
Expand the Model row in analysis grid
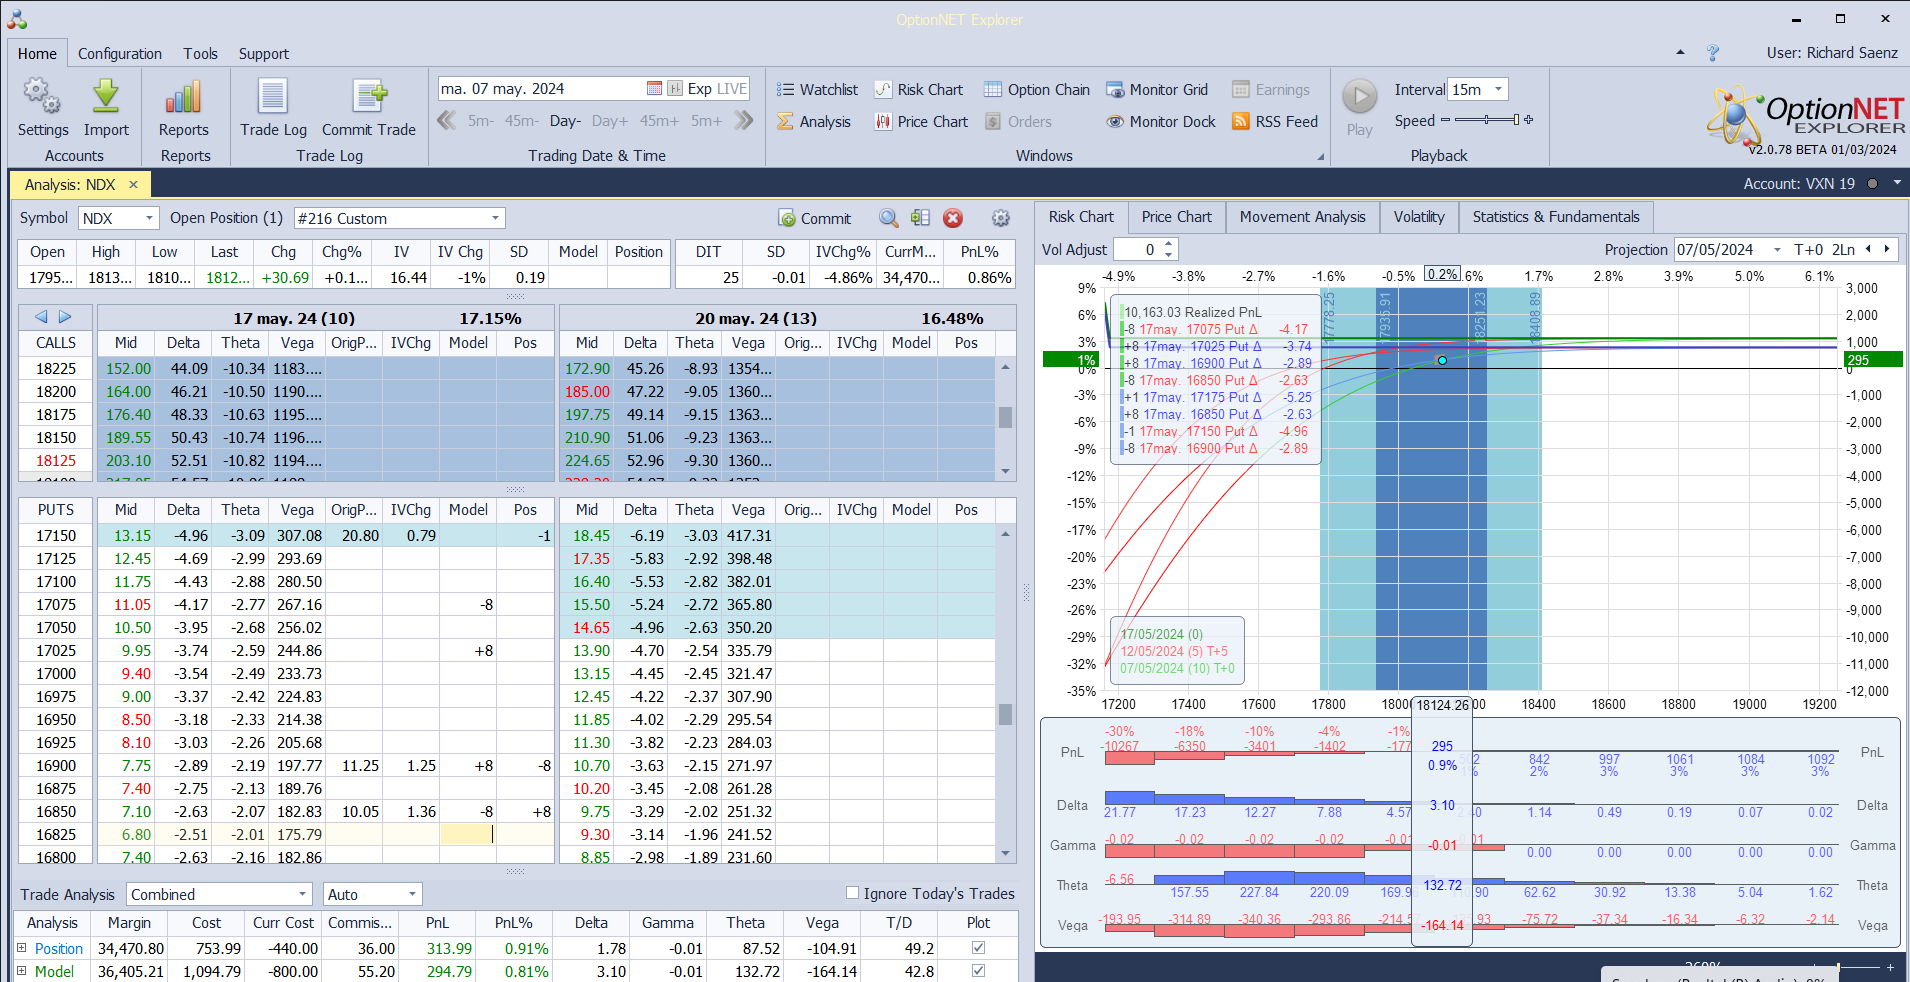point(21,971)
